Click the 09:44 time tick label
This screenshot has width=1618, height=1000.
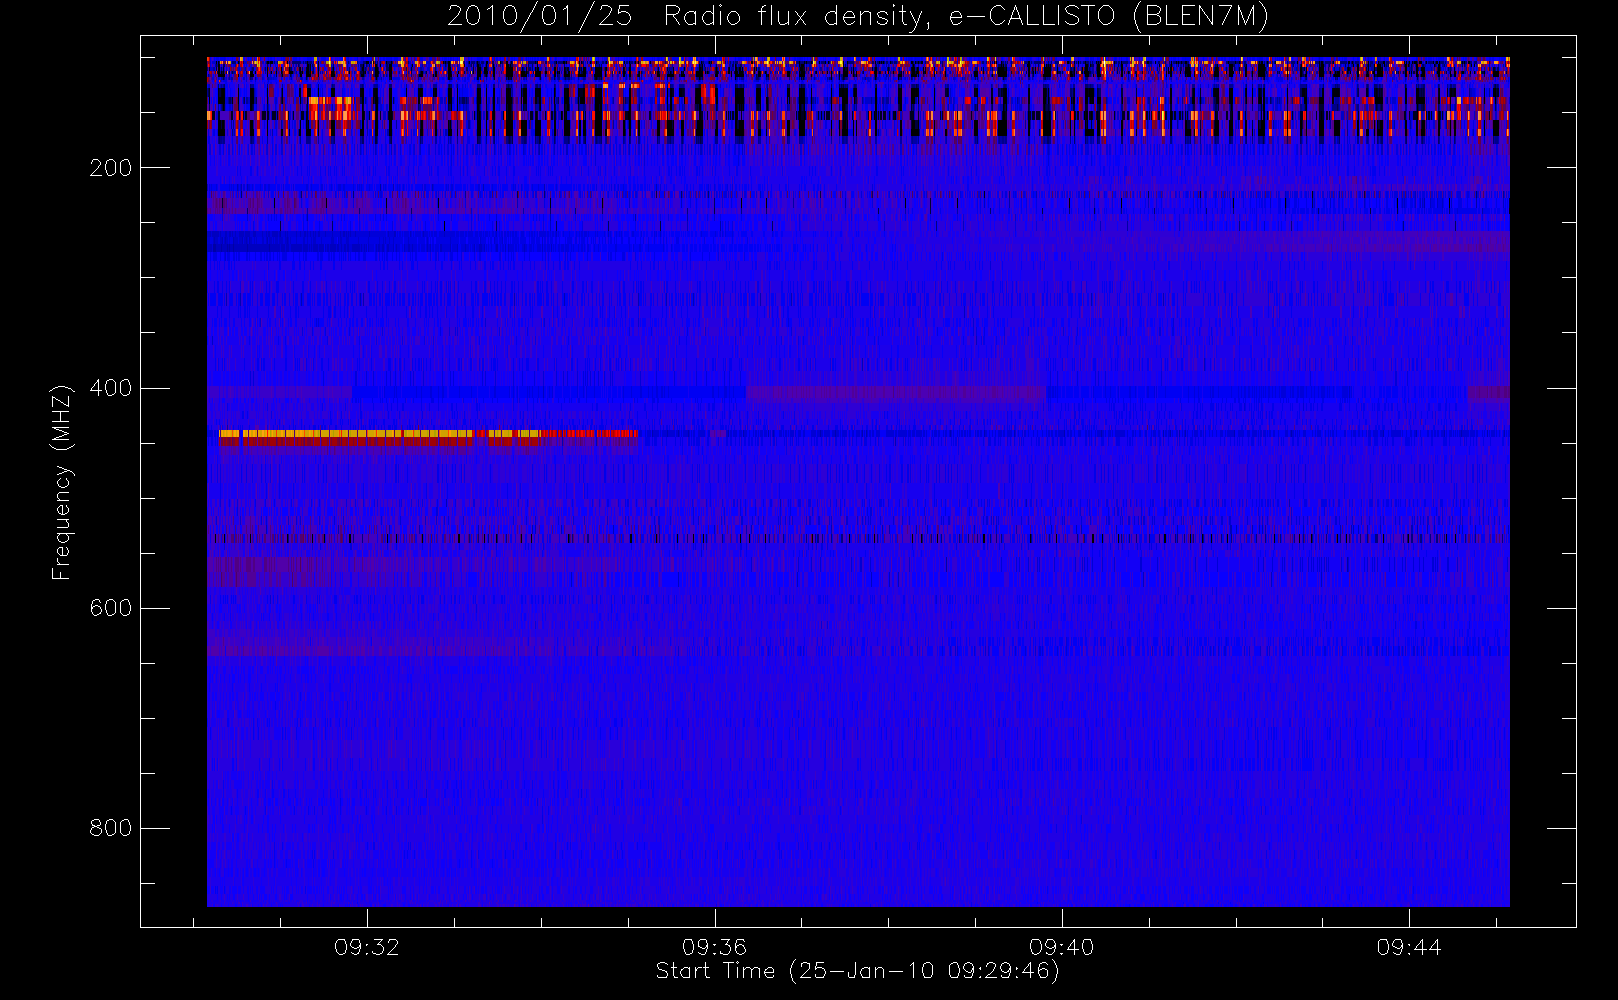1409,947
